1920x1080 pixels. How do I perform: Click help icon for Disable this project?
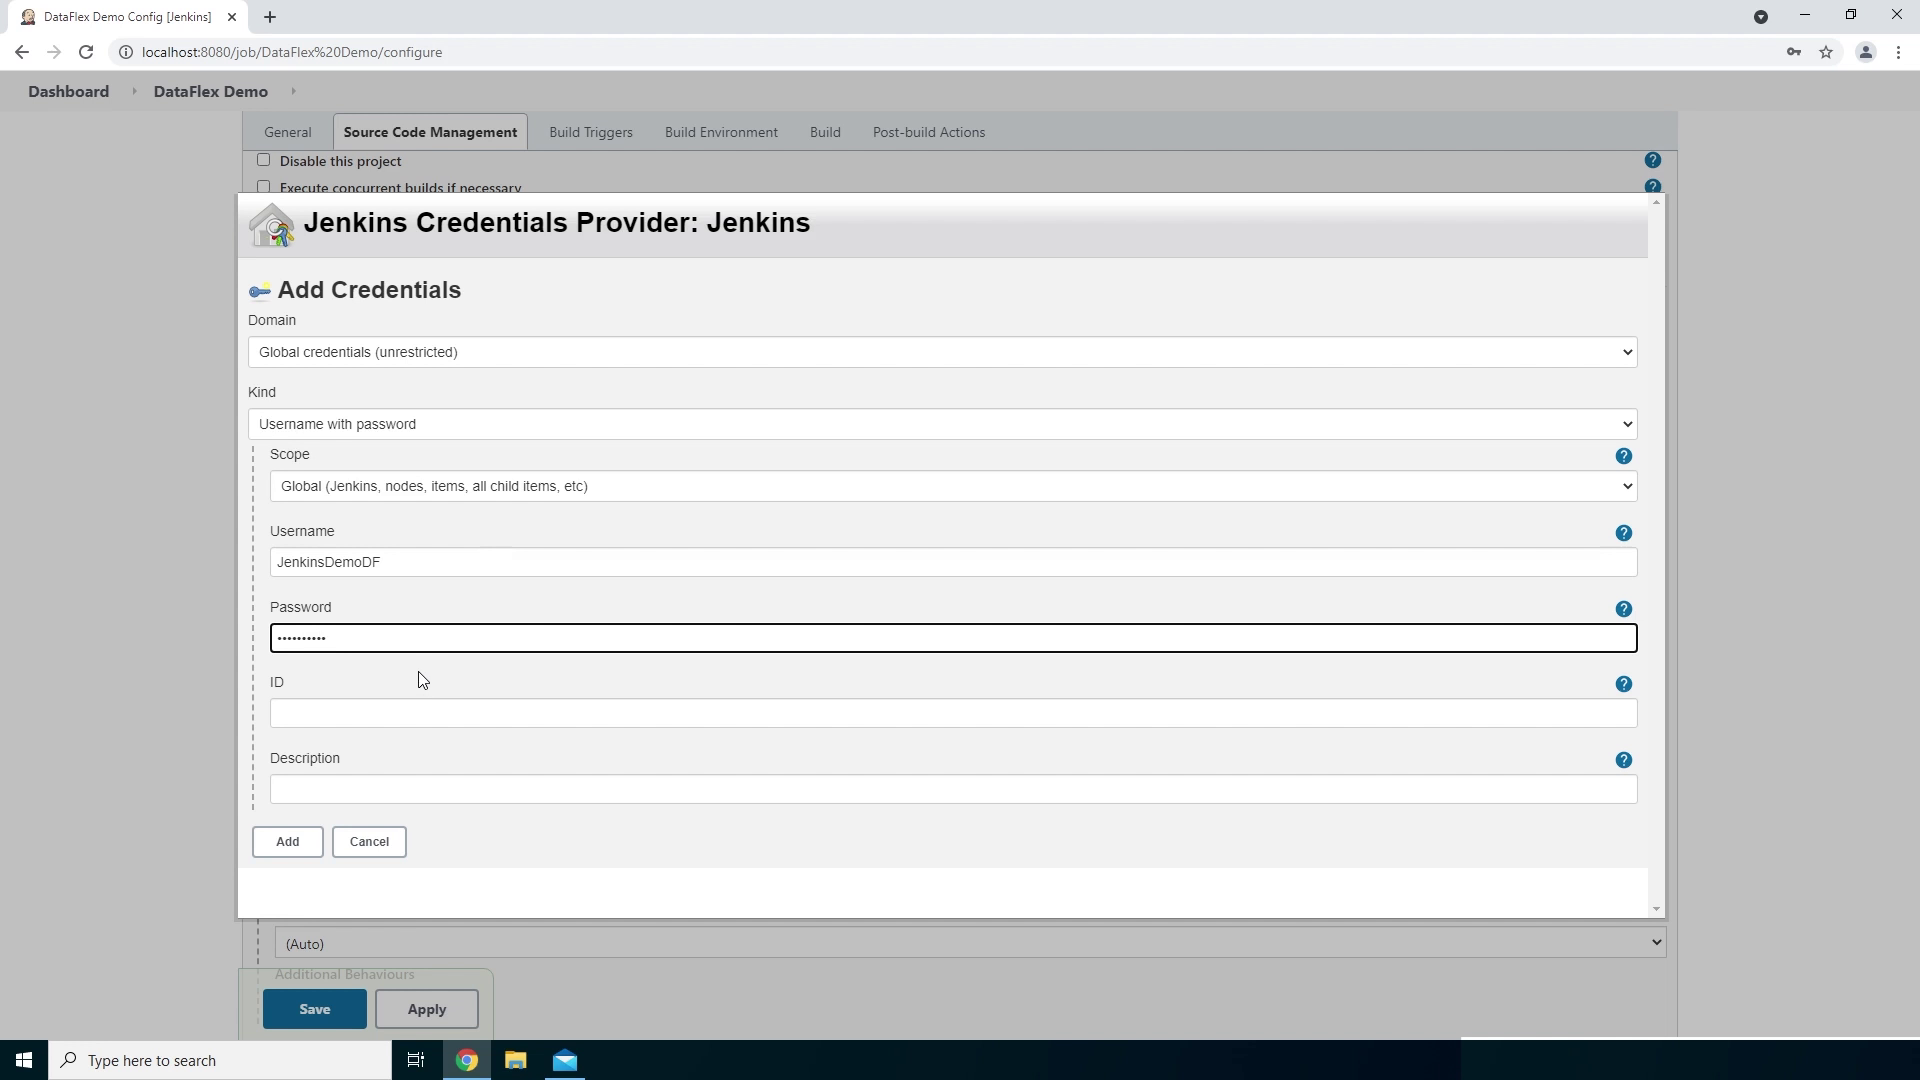point(1652,160)
